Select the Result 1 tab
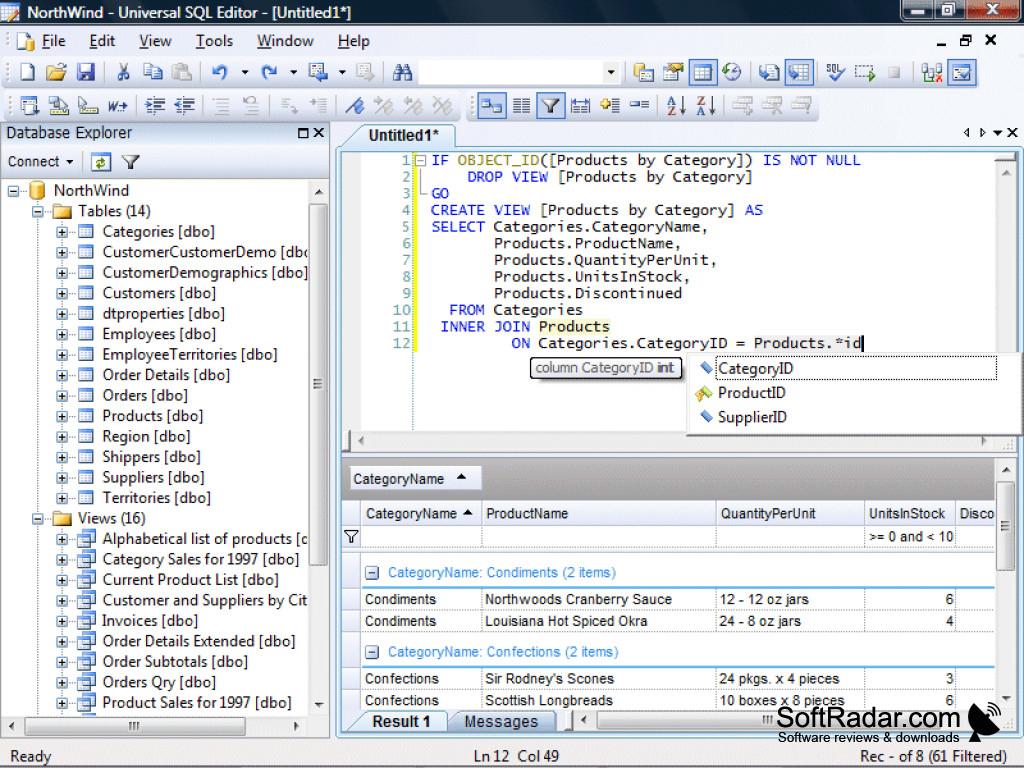 click(x=401, y=722)
